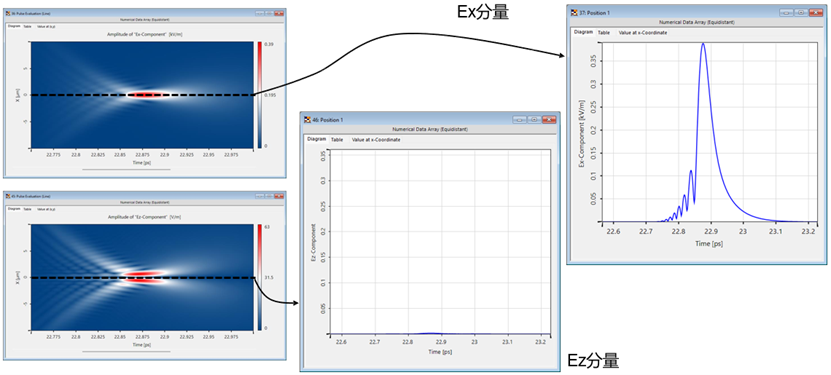Select Value at x-Coordinate tab in window 46
The height and width of the screenshot is (375, 831).
pos(376,139)
